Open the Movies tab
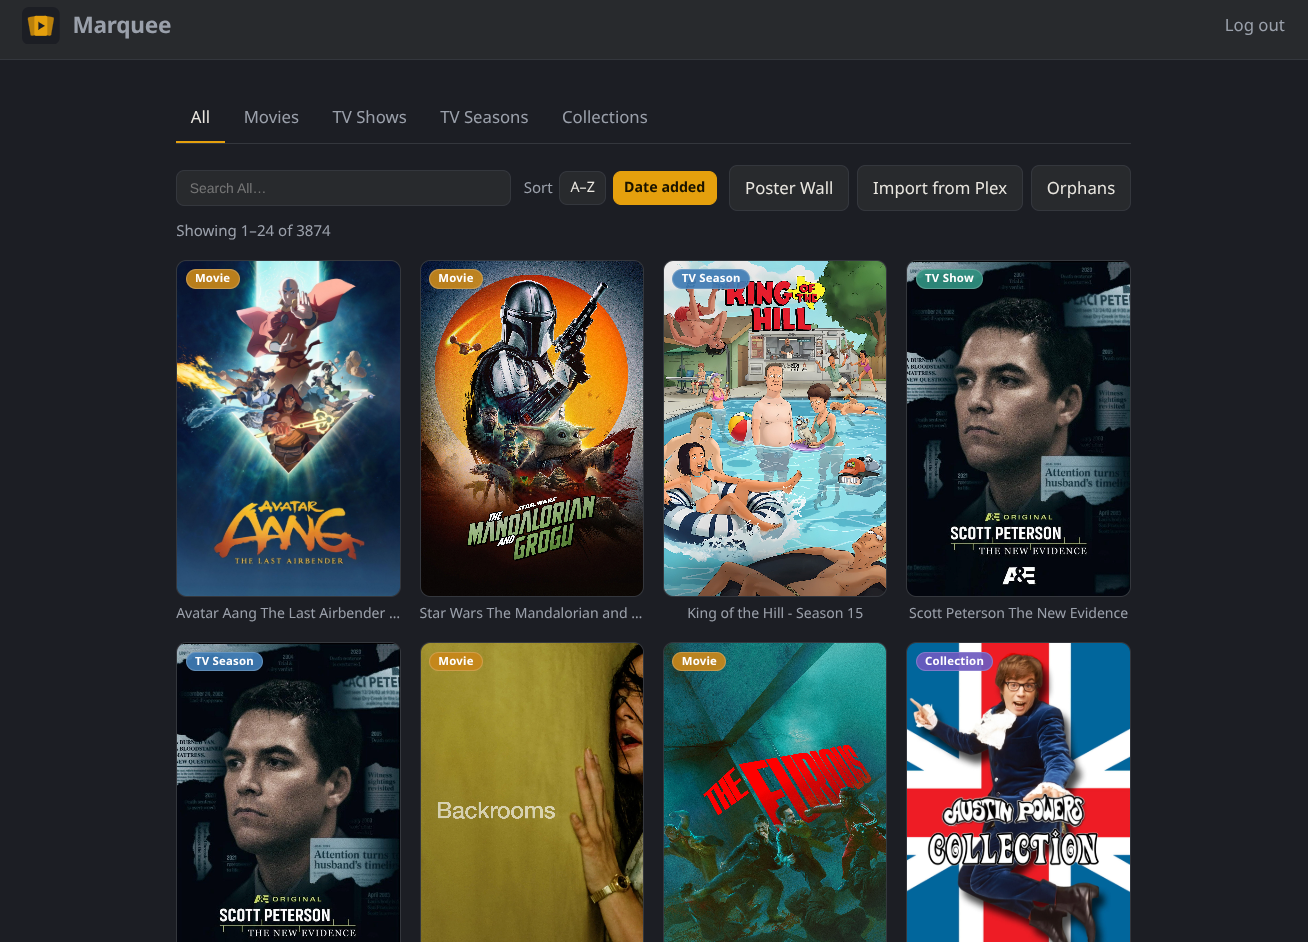 coord(271,117)
